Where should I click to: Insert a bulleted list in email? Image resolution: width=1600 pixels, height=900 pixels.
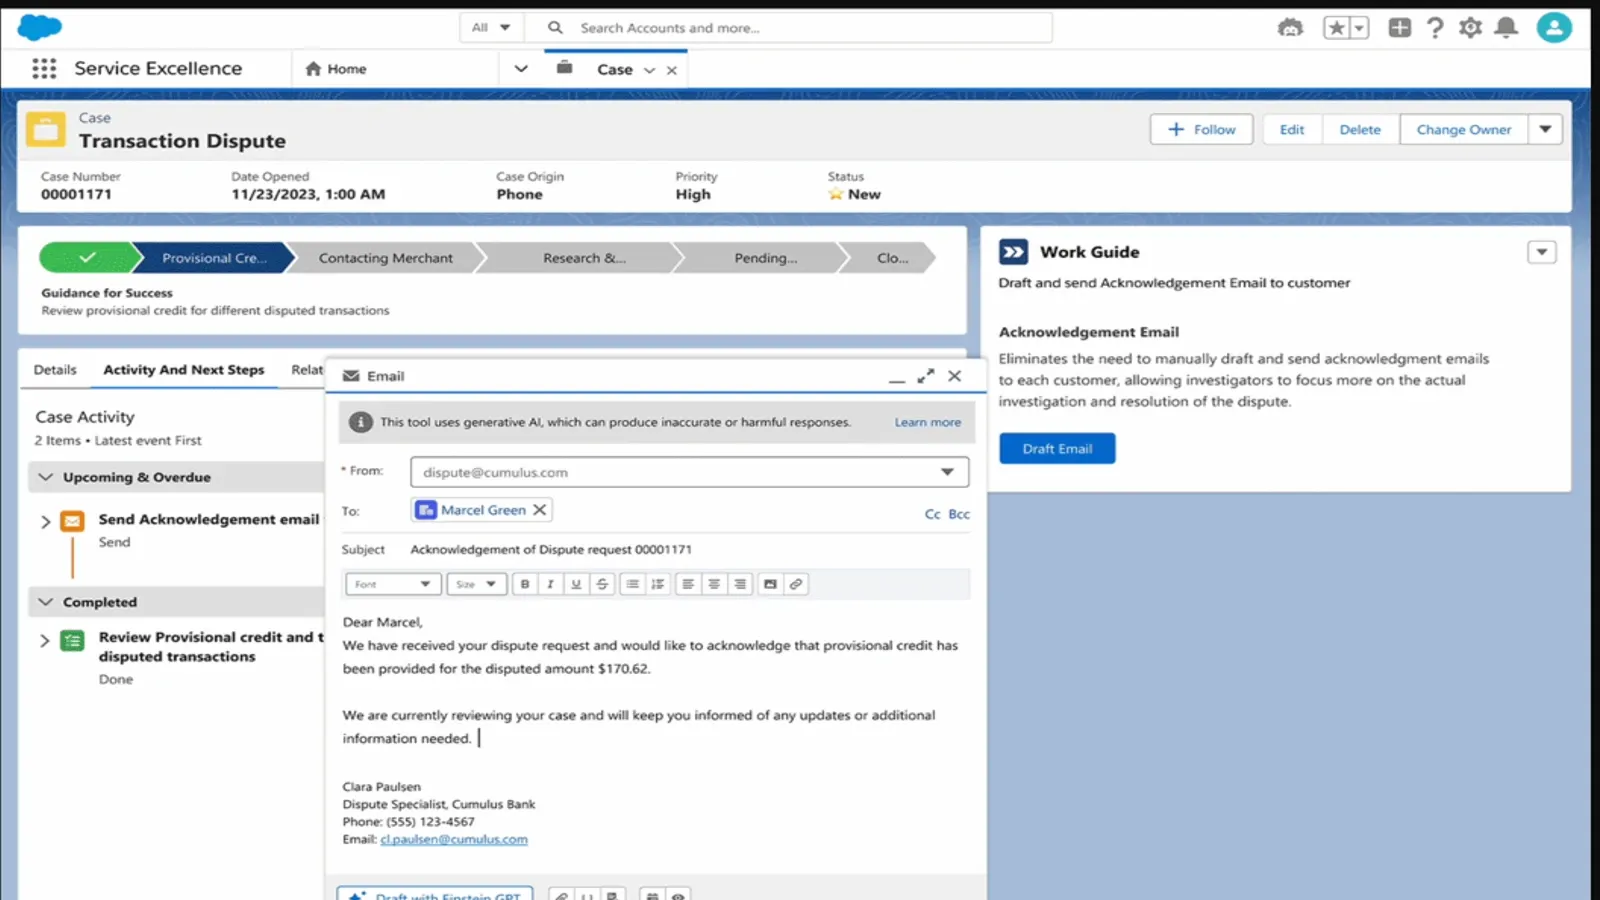point(632,584)
